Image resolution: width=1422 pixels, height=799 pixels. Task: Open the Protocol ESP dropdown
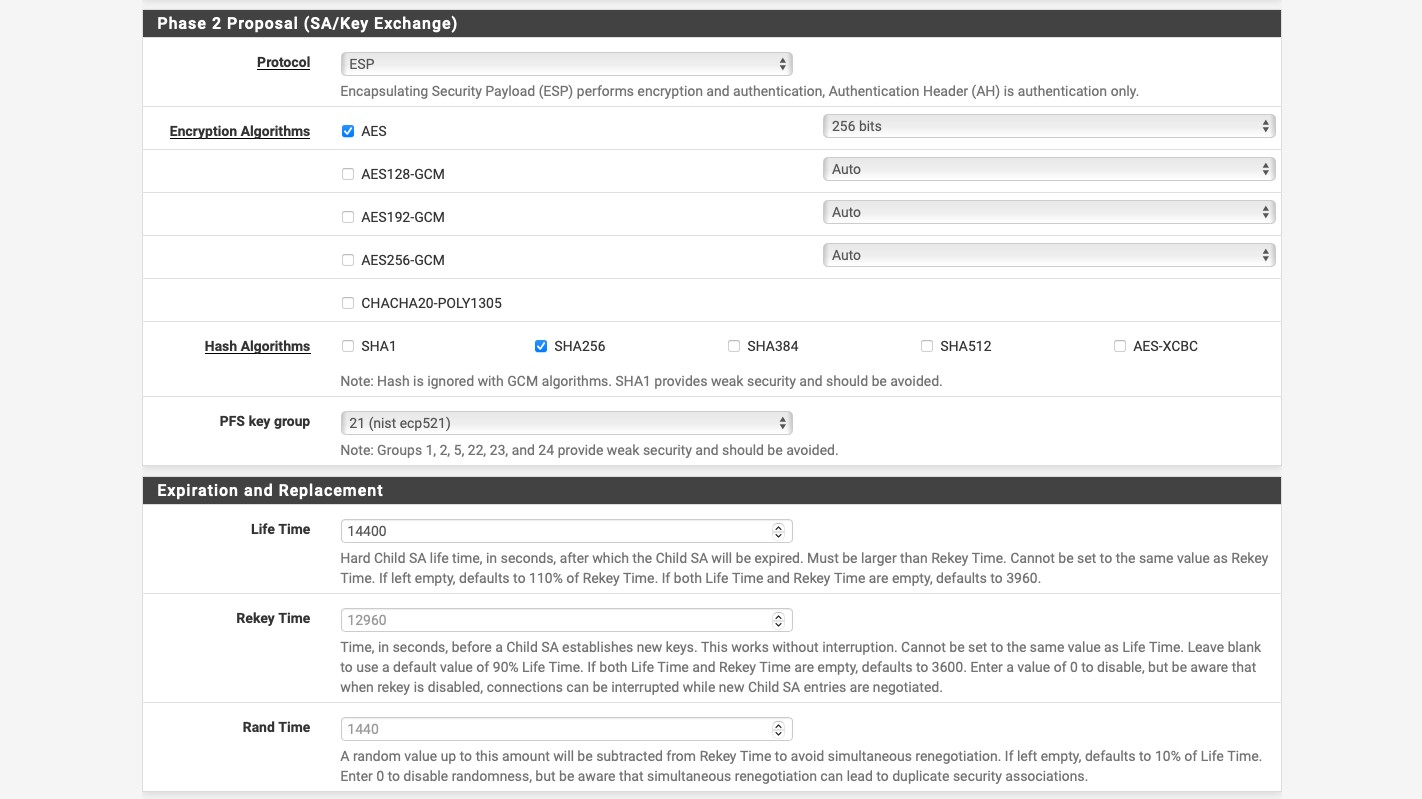tap(566, 64)
